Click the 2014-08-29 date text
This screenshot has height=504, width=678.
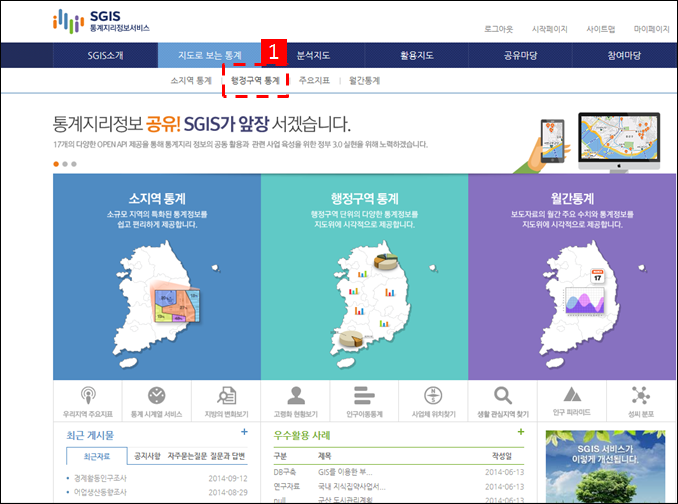coord(228,492)
